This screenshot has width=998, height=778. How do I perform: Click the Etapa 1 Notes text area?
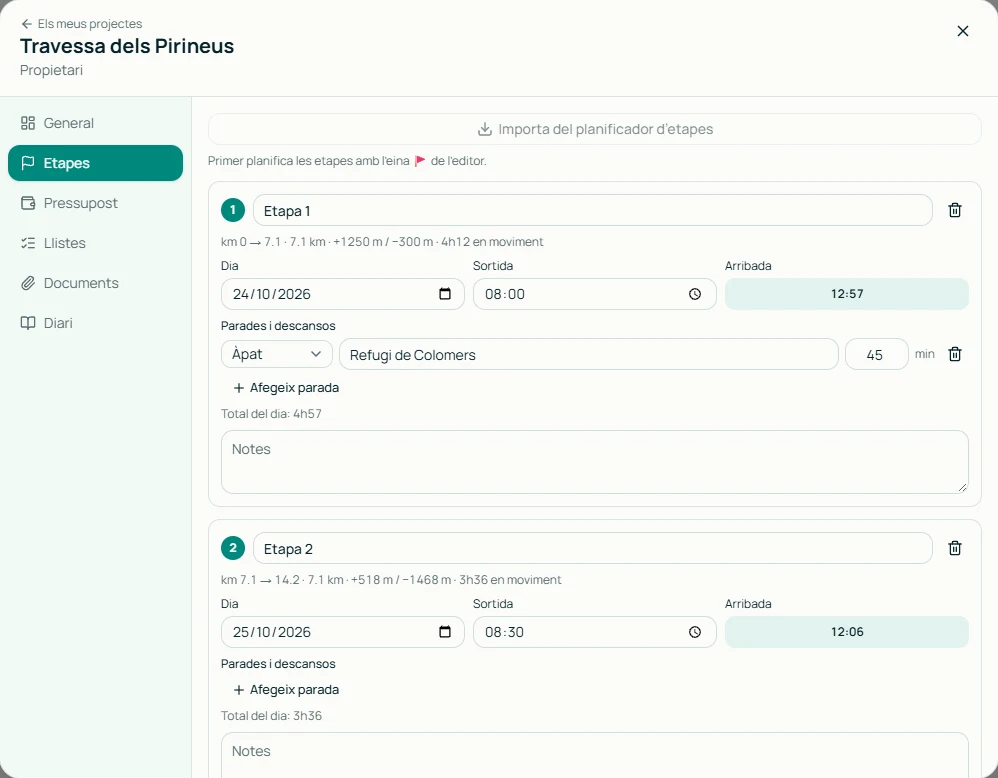[x=594, y=462]
